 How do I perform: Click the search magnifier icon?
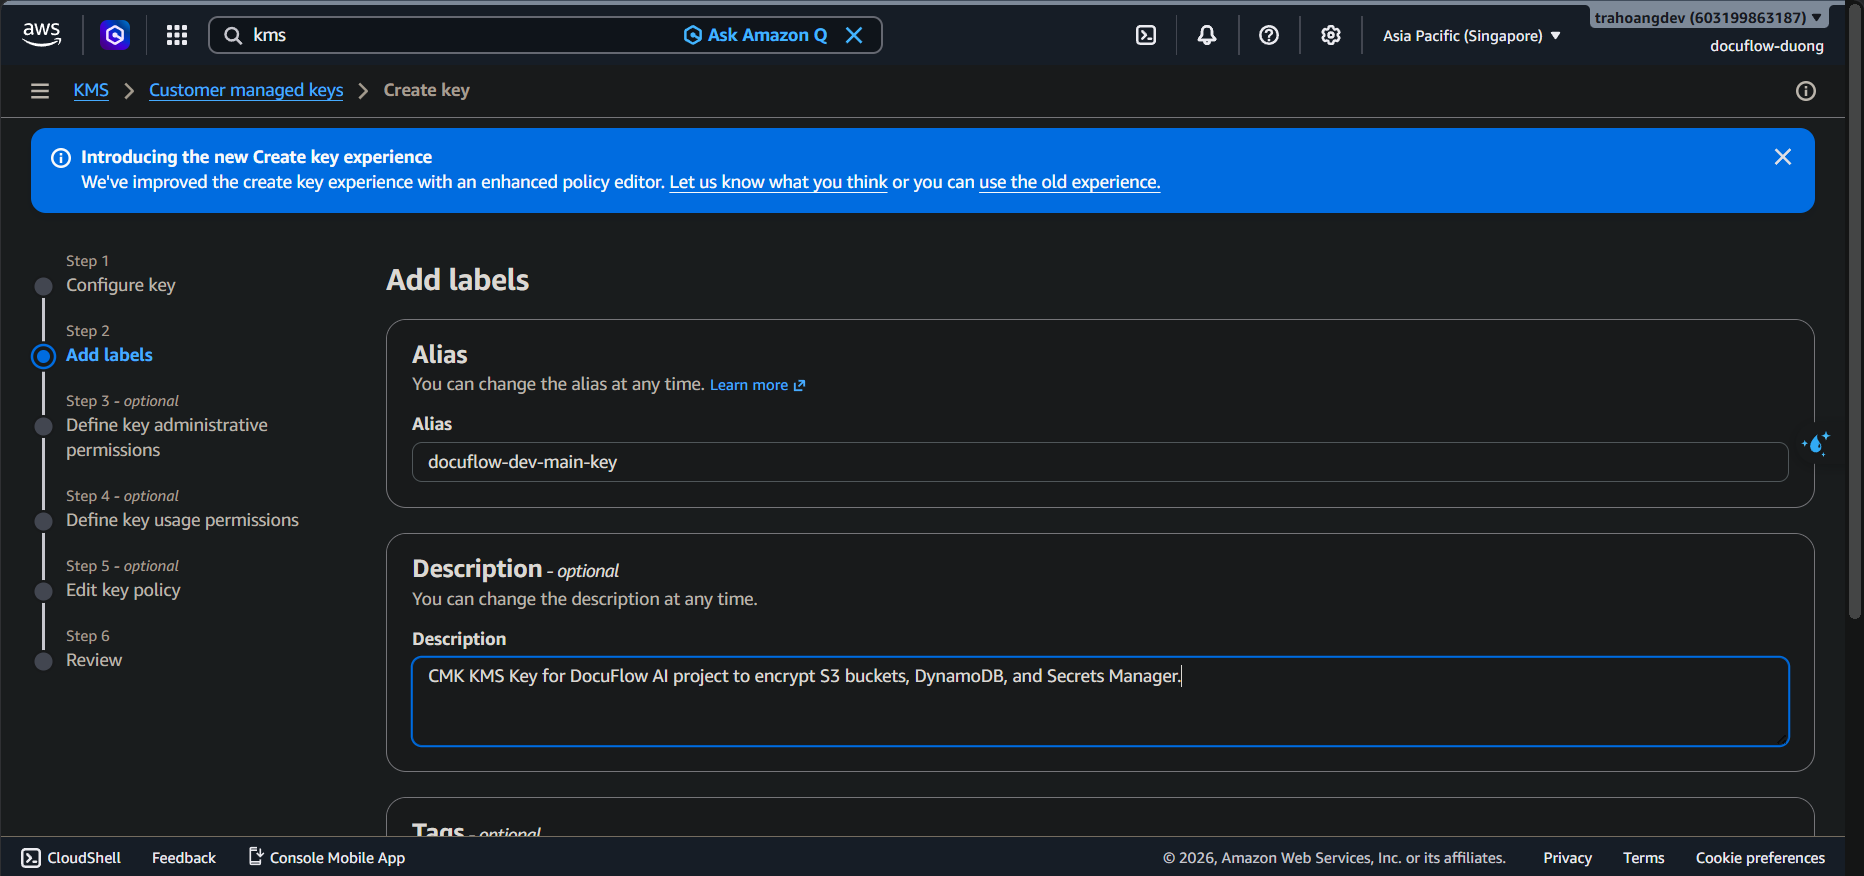[x=233, y=35]
